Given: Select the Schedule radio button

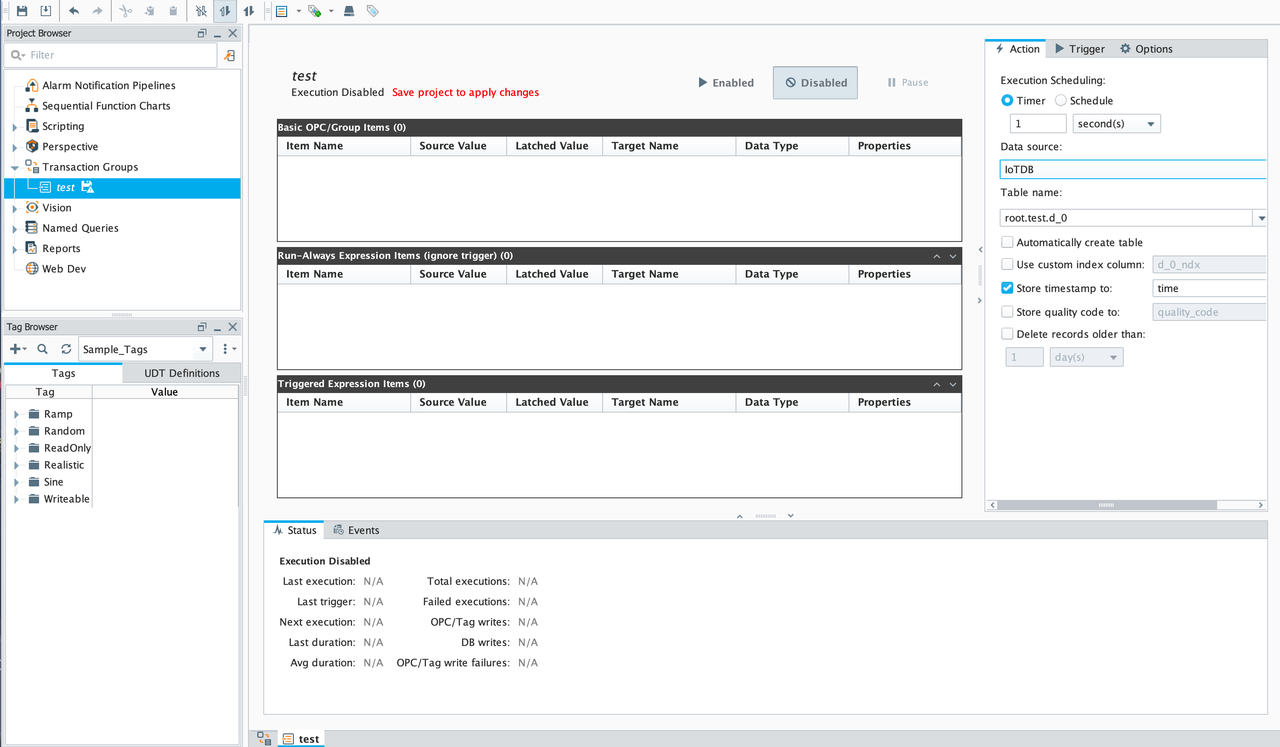Looking at the screenshot, I should pos(1061,101).
